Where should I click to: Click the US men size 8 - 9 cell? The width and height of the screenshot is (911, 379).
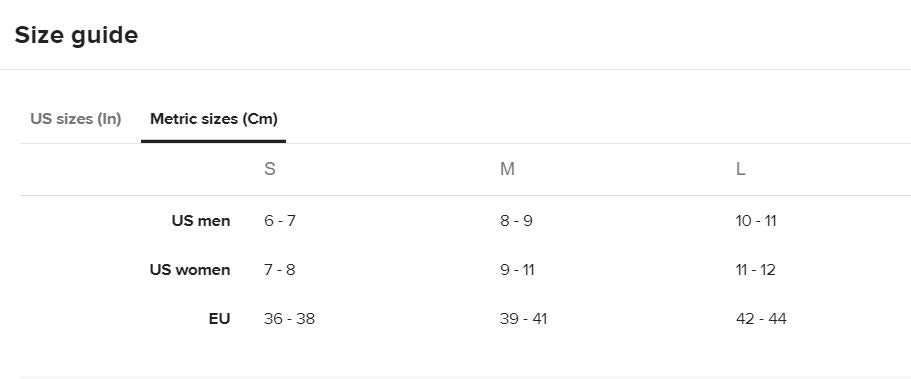click(516, 221)
